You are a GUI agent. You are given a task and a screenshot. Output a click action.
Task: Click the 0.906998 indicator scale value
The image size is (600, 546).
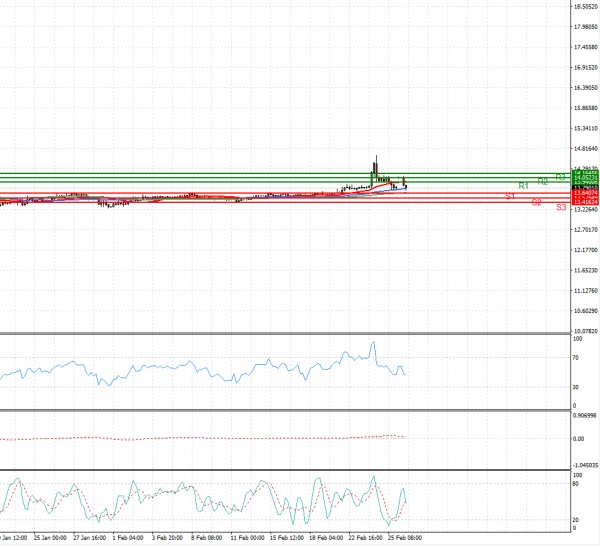tap(585, 416)
